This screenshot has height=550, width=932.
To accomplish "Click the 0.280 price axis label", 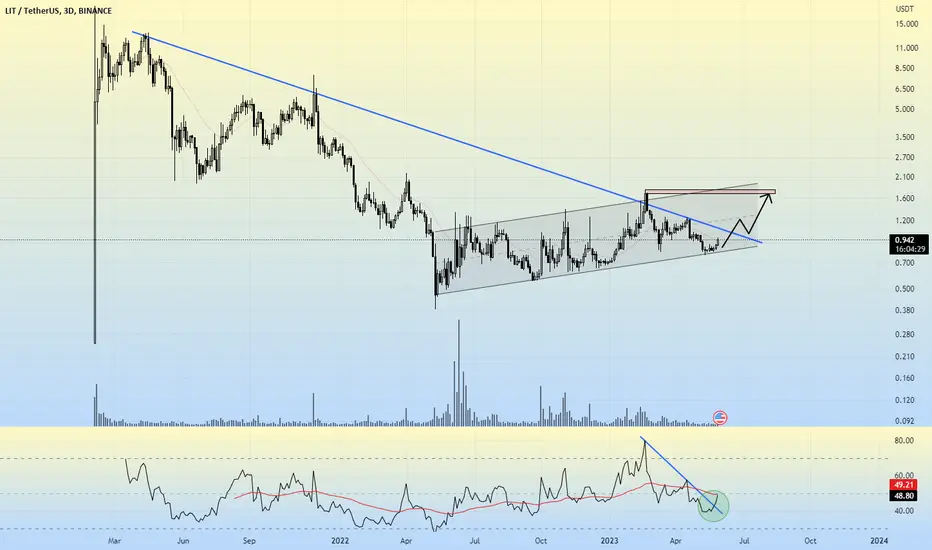I will pos(905,334).
